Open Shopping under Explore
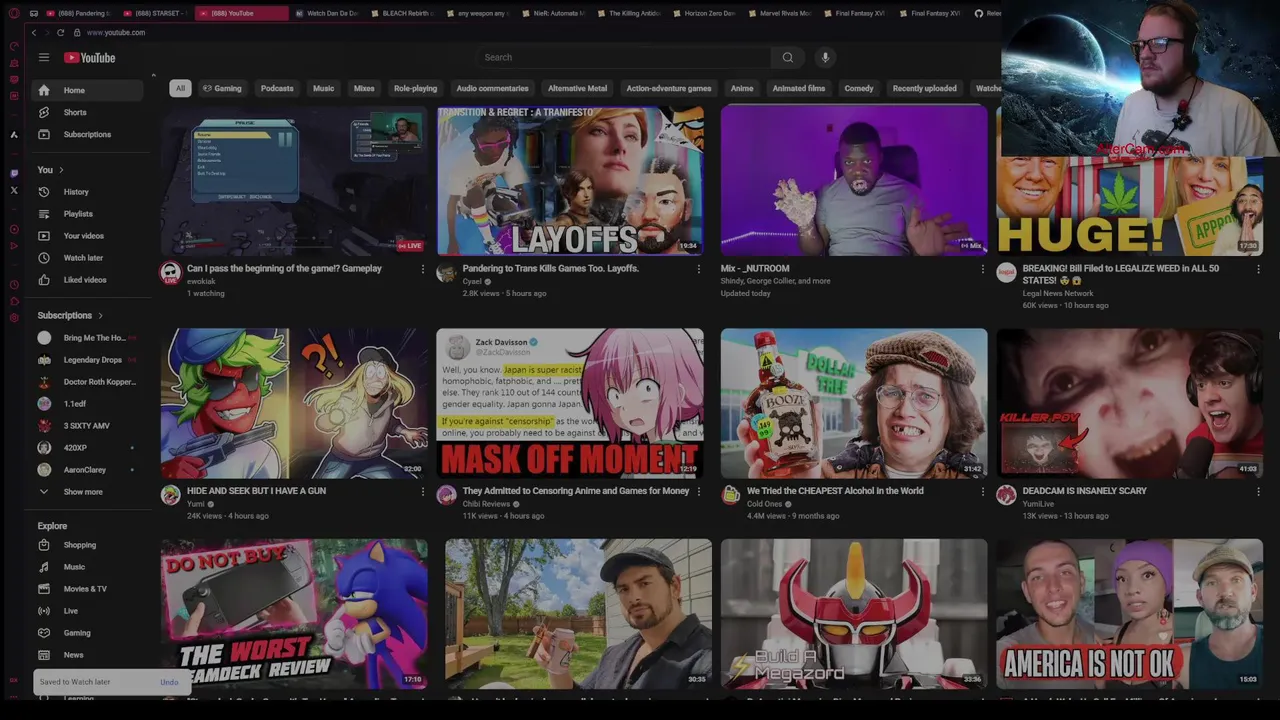1280x720 pixels. point(87,545)
